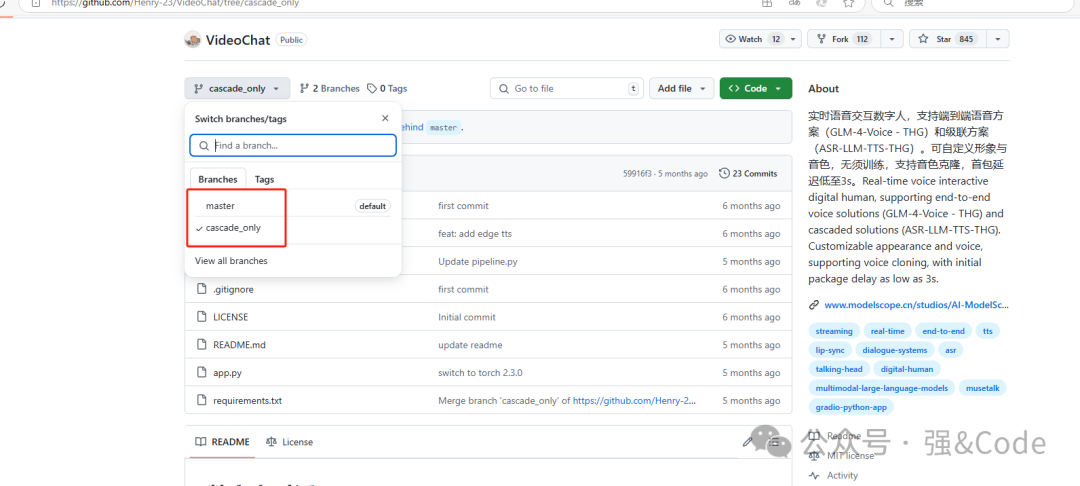
Task: Click the lip-sync topic tag
Action: click(830, 350)
